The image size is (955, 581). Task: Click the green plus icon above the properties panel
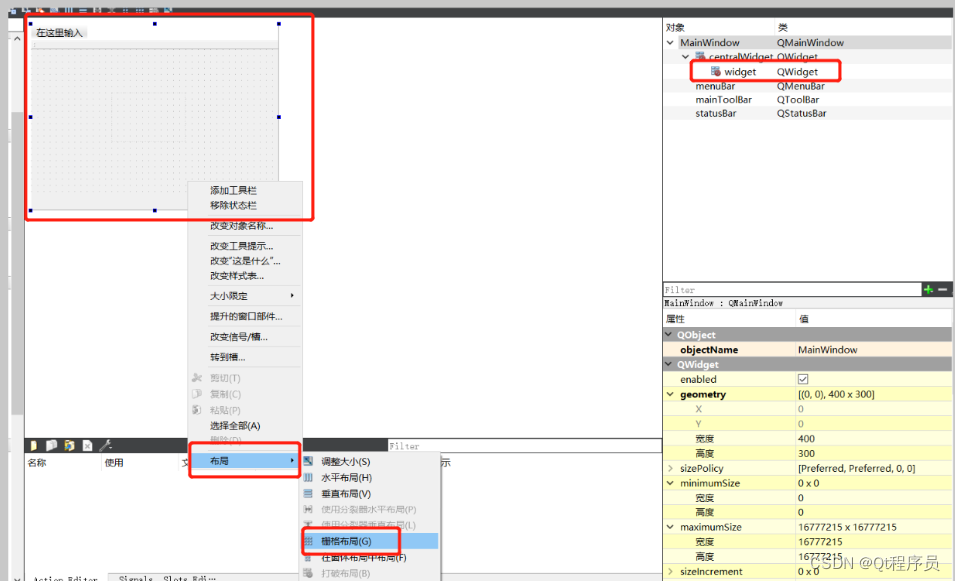click(x=926, y=289)
